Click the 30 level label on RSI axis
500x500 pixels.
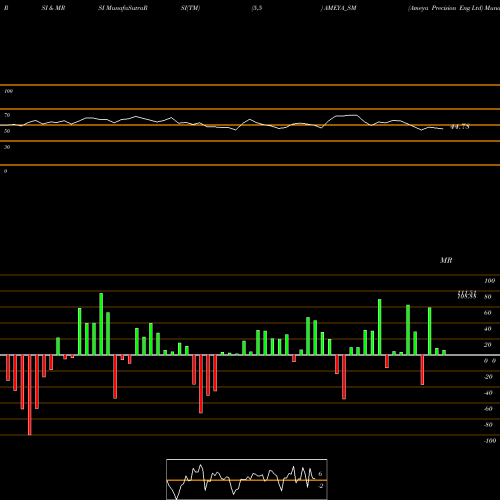(7, 147)
